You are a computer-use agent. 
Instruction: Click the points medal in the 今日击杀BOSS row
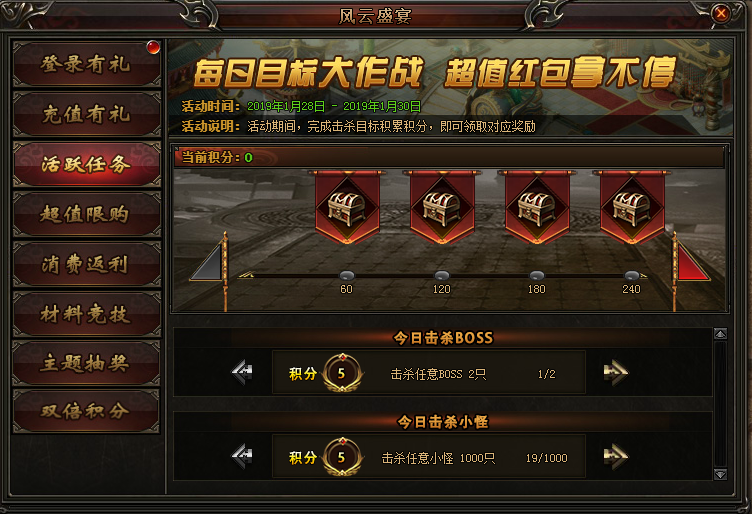(342, 373)
